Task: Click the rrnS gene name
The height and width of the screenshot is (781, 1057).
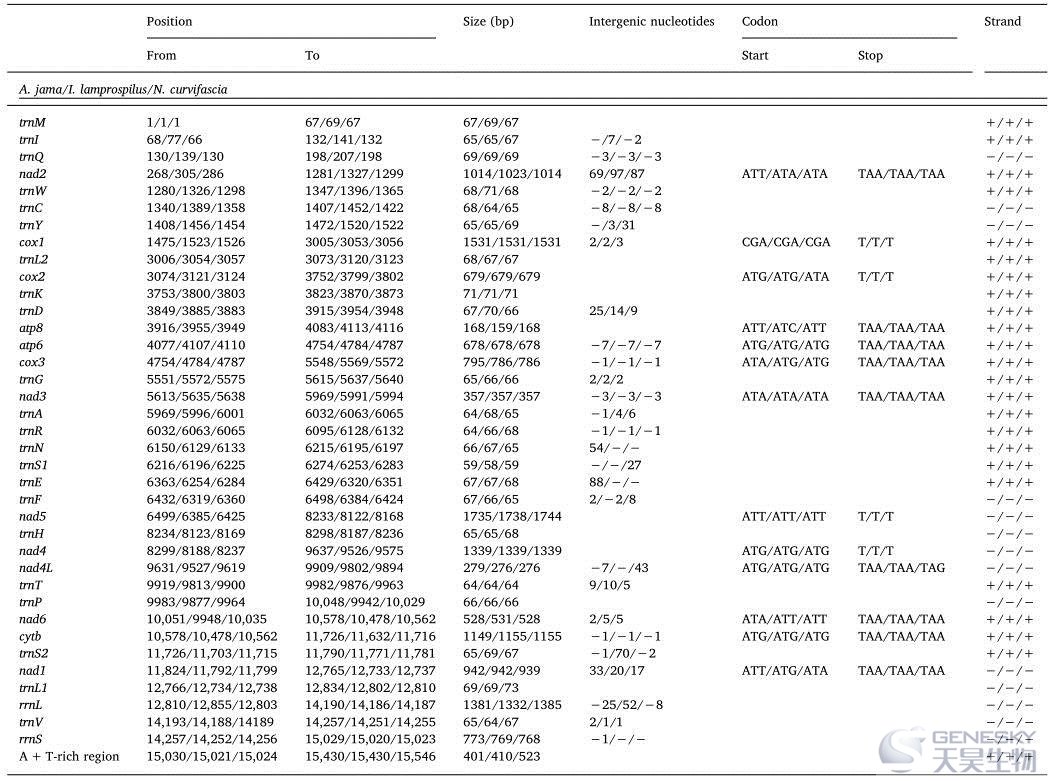Action: [30, 739]
